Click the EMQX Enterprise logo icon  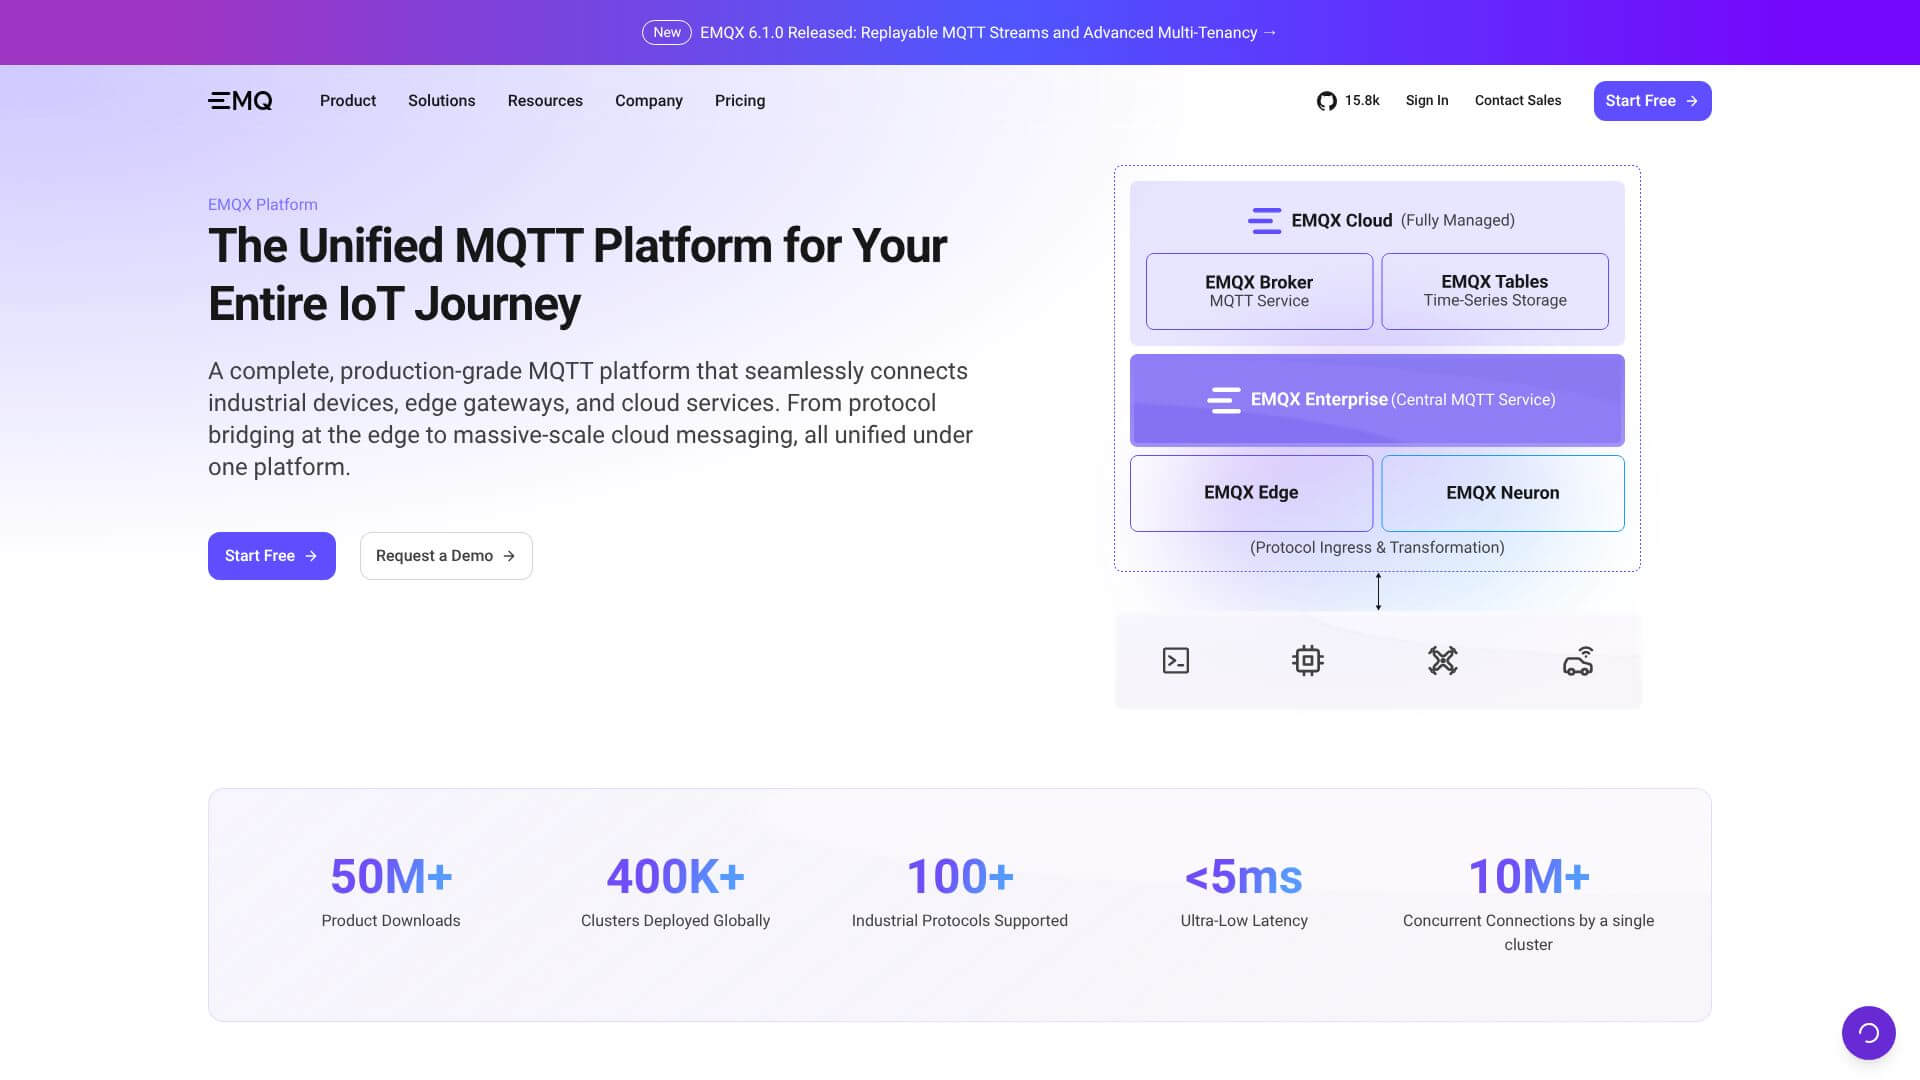pos(1224,399)
